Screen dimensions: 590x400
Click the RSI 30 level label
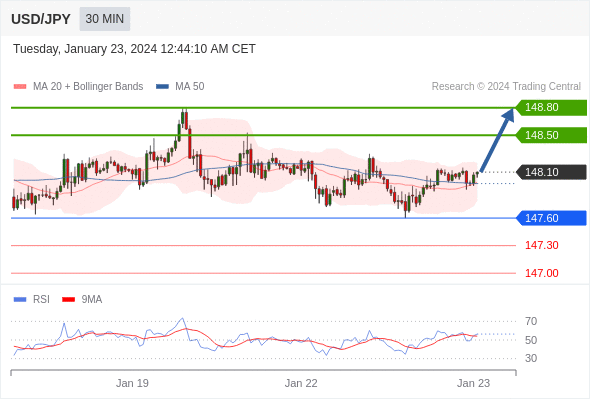pyautogui.click(x=531, y=358)
